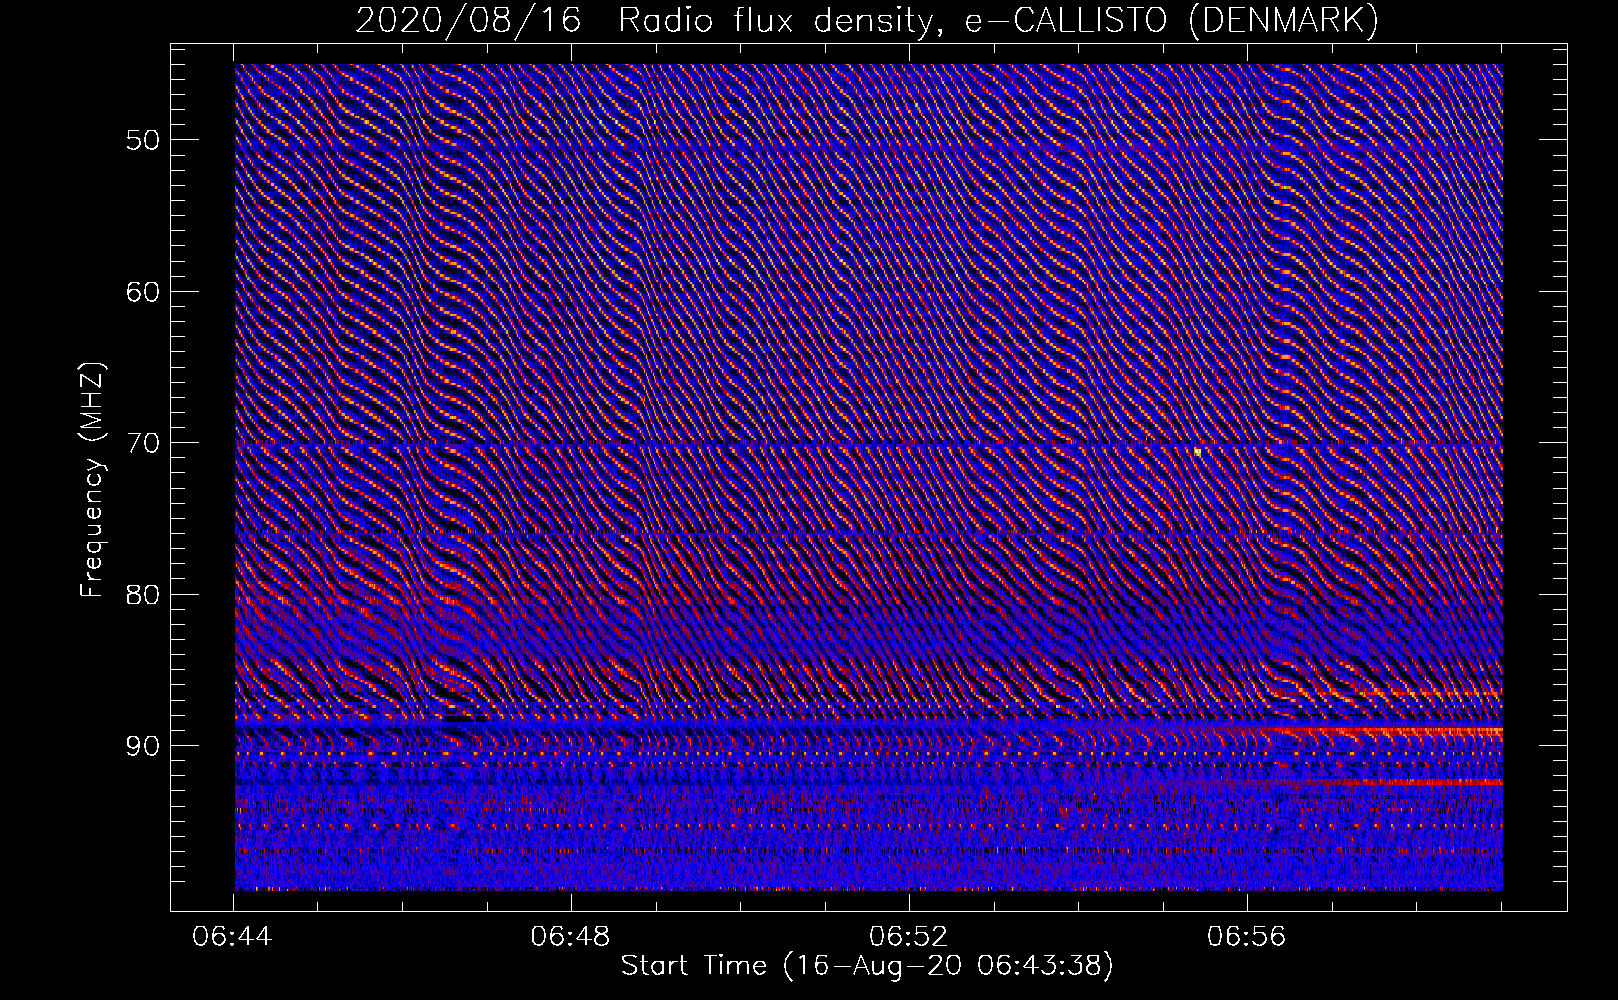Click the 60 frequency tick label

coord(142,292)
